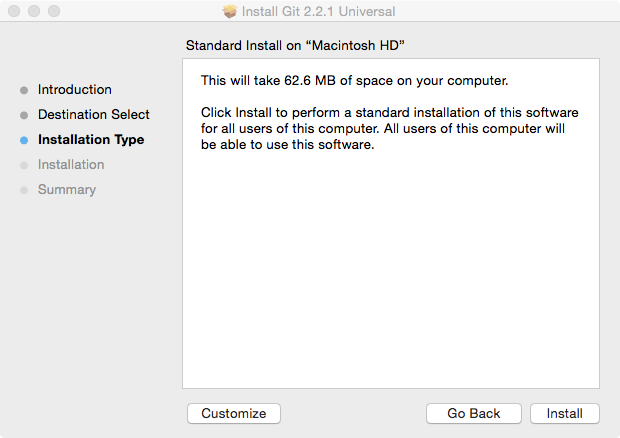Open the Customize options
620x438 pixels.
[x=234, y=413]
